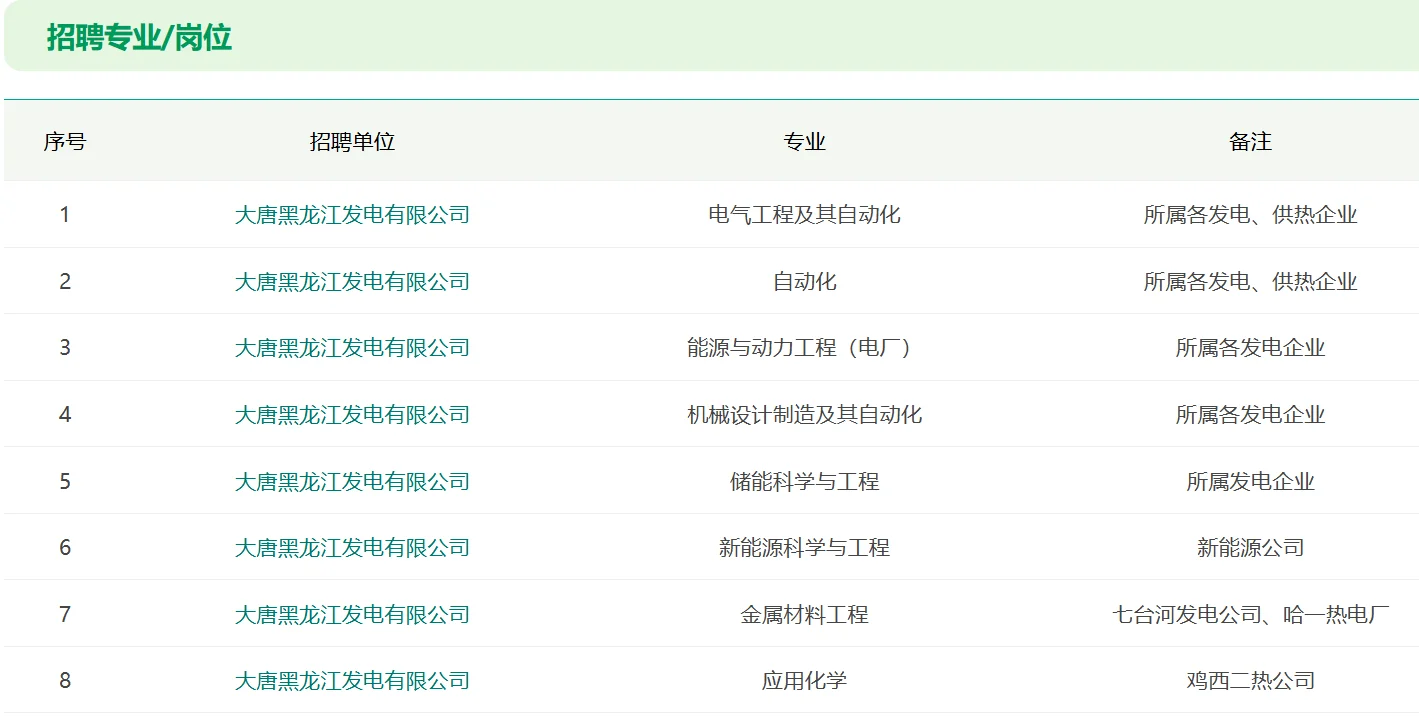The image size is (1419, 720).
Task: Open 大唐黑龙江发电有限公司 link in row 6
Action: [352, 547]
